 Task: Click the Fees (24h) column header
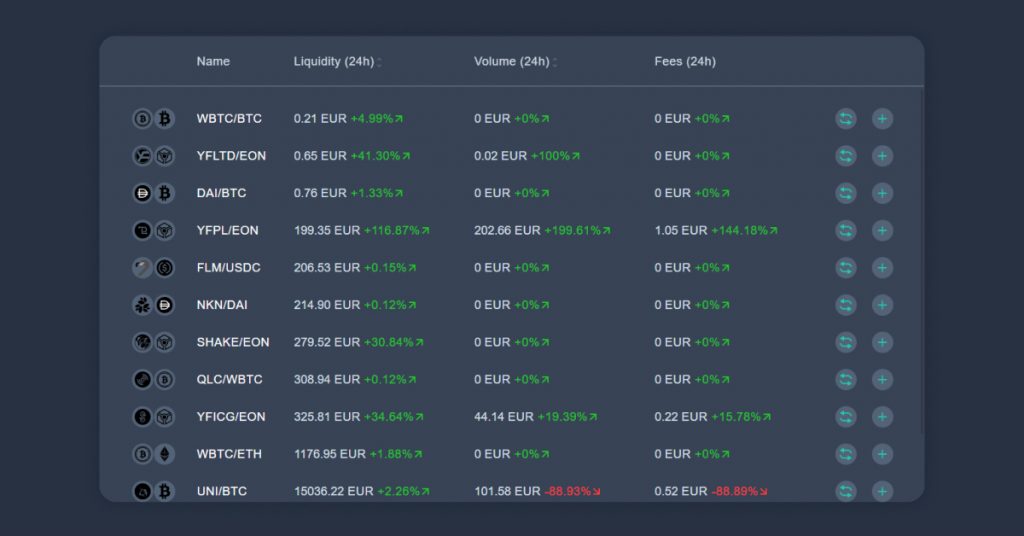click(x=685, y=61)
